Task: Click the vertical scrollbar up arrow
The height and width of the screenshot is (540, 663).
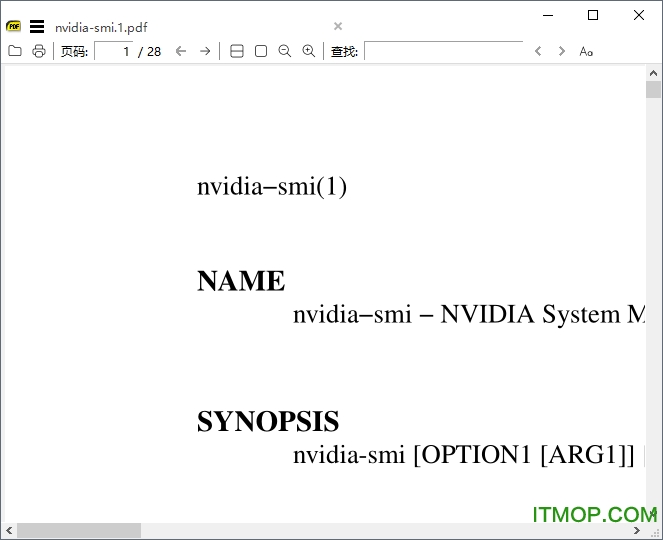Action: click(x=653, y=73)
